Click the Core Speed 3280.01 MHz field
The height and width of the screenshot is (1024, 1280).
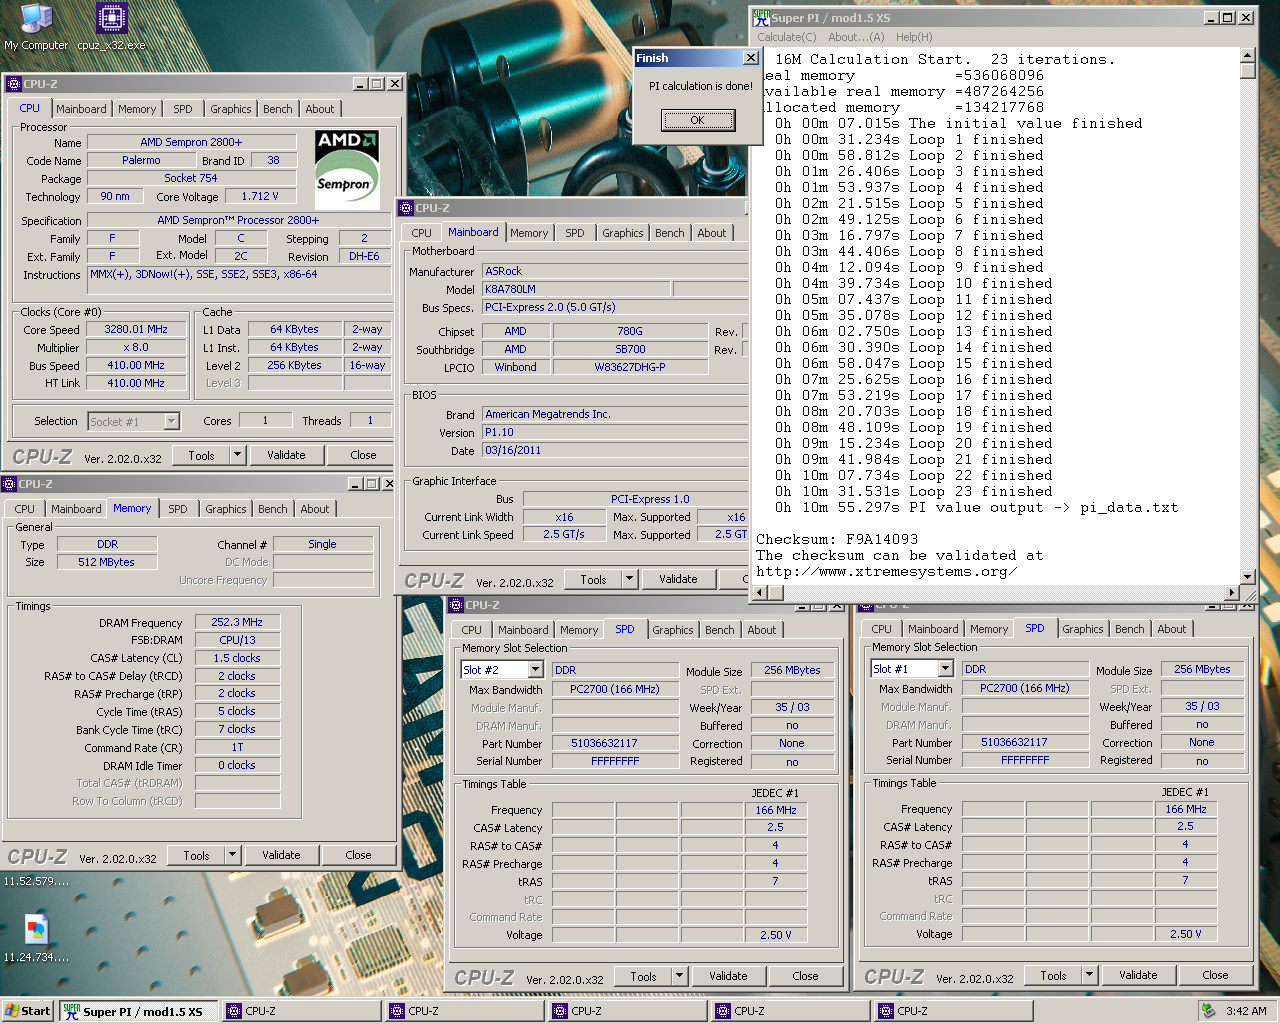136,329
